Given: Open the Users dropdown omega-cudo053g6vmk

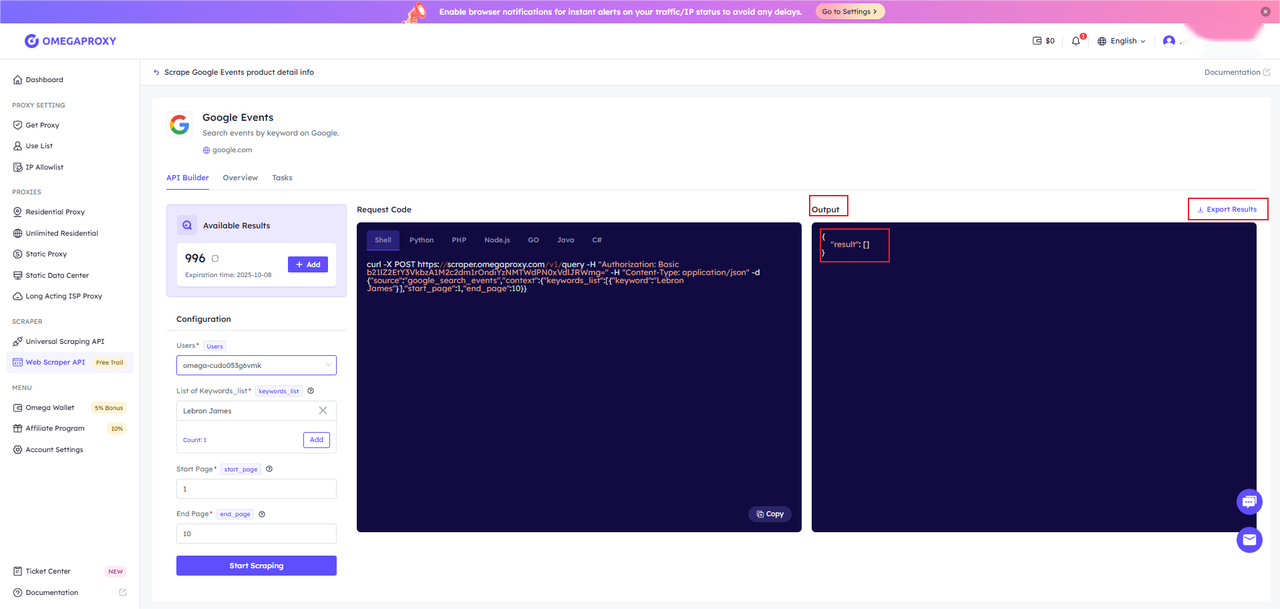Looking at the screenshot, I should [x=256, y=365].
